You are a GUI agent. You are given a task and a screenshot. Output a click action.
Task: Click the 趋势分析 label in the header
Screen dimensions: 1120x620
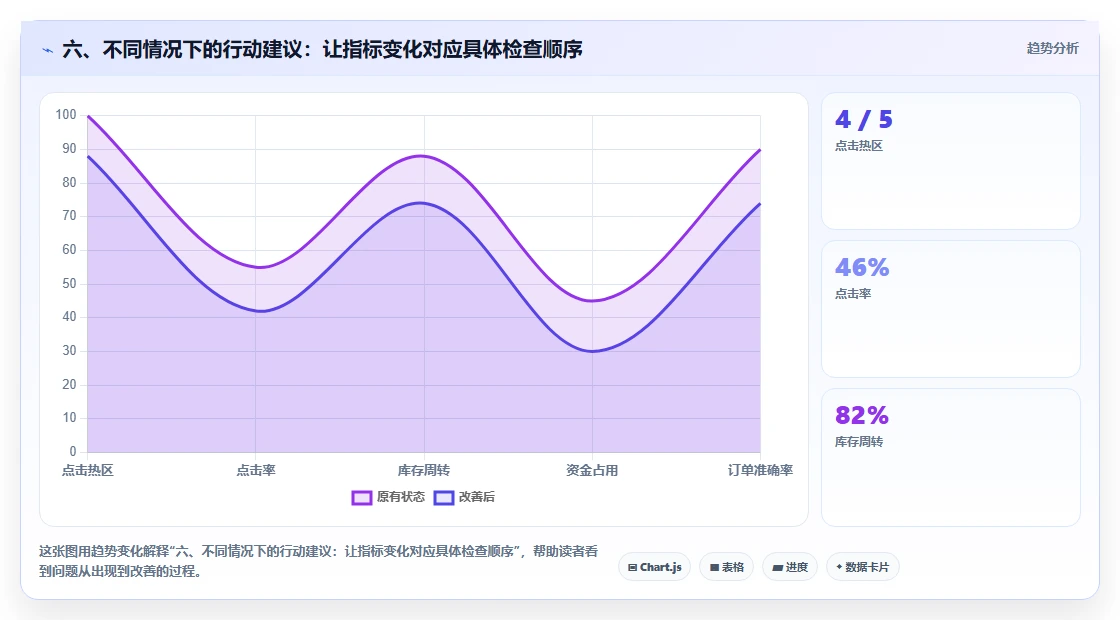coord(1052,49)
